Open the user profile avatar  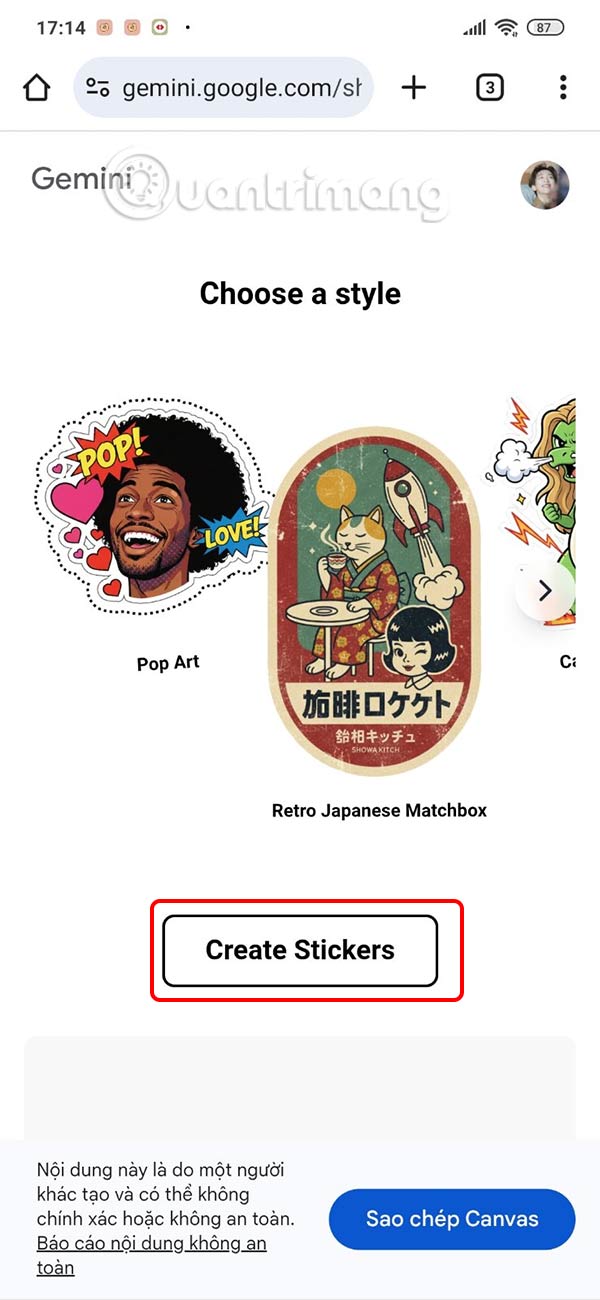tap(545, 185)
